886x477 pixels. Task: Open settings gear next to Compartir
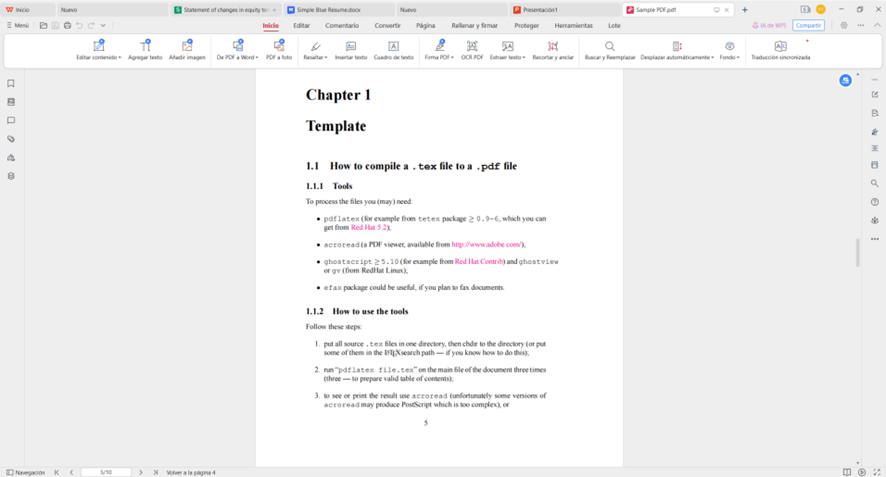pyautogui.click(x=844, y=25)
